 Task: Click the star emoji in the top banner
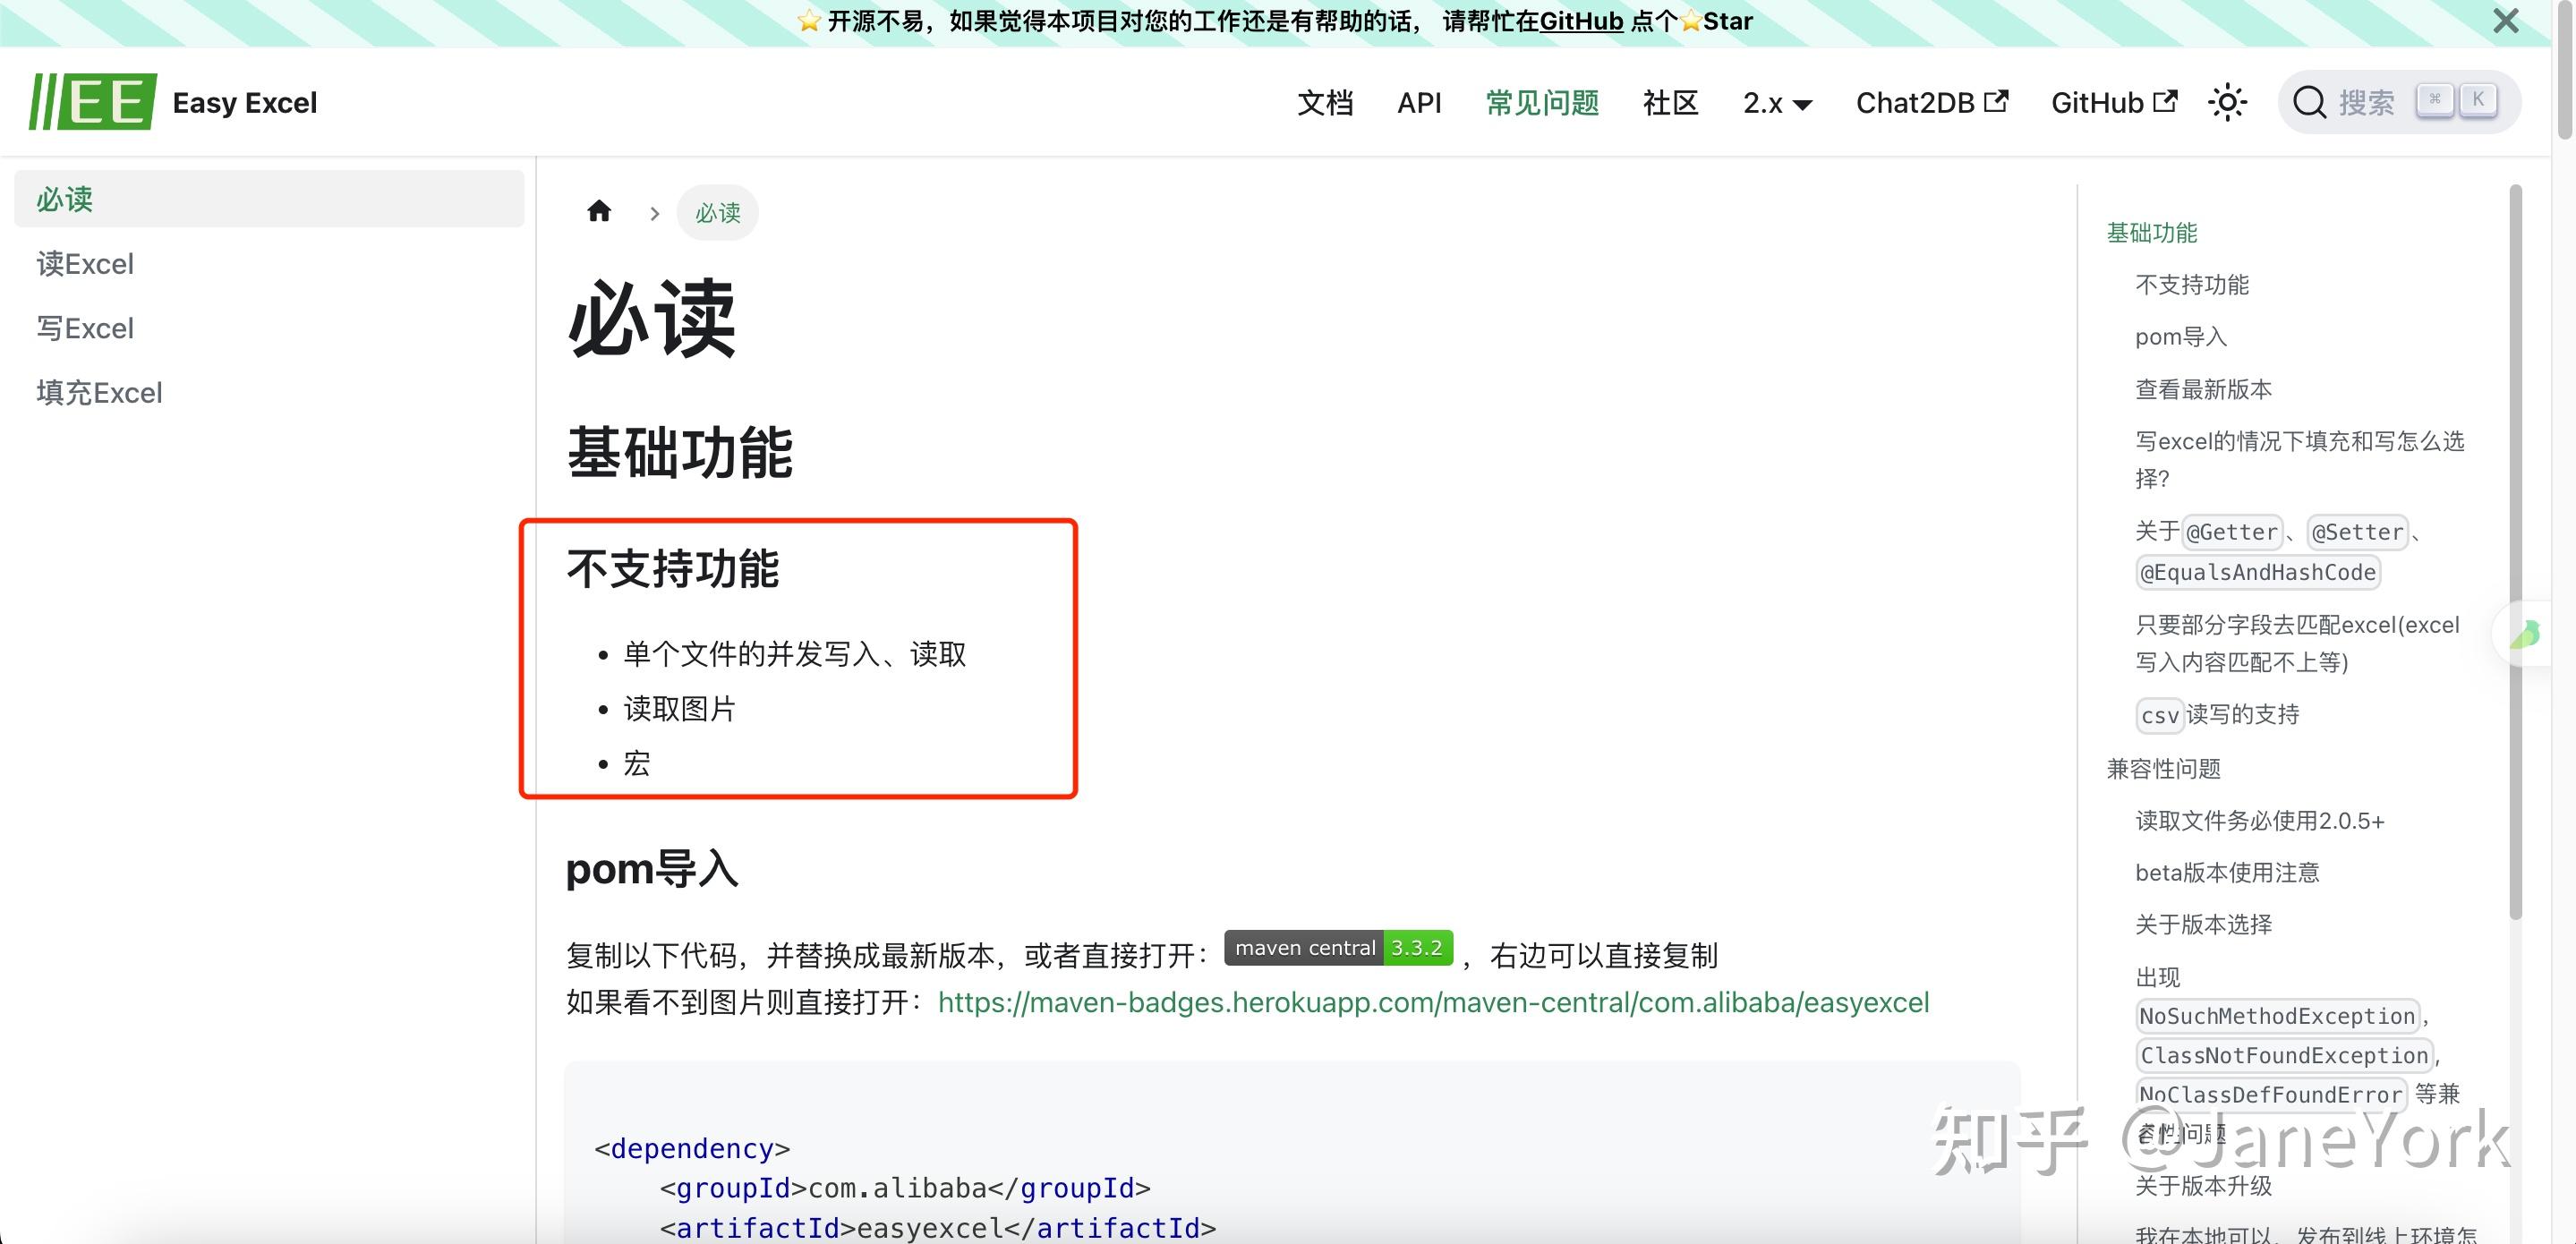(x=808, y=20)
